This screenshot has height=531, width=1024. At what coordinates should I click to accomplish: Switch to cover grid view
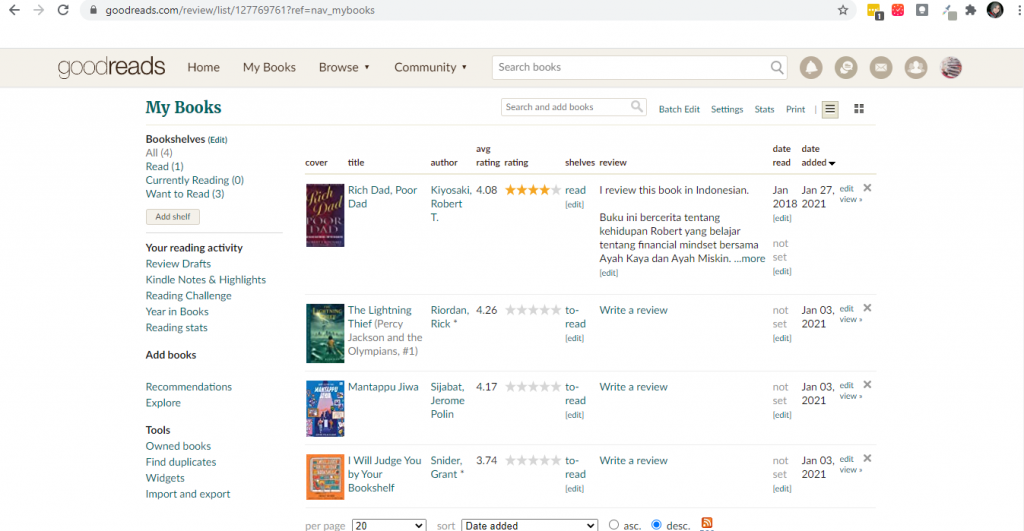click(x=859, y=109)
